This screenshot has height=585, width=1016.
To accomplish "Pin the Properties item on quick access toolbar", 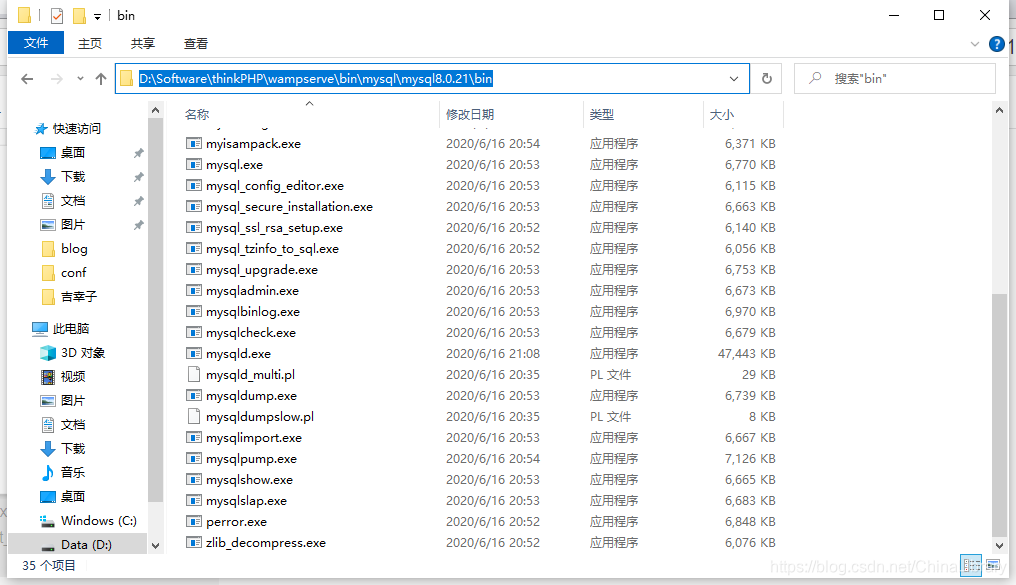I will coord(57,15).
